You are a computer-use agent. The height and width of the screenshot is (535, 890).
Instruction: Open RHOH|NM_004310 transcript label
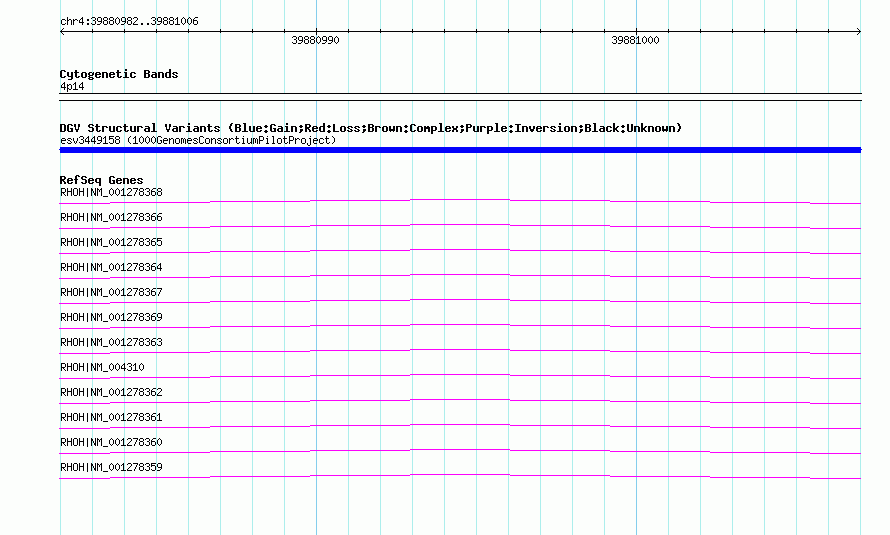102,367
